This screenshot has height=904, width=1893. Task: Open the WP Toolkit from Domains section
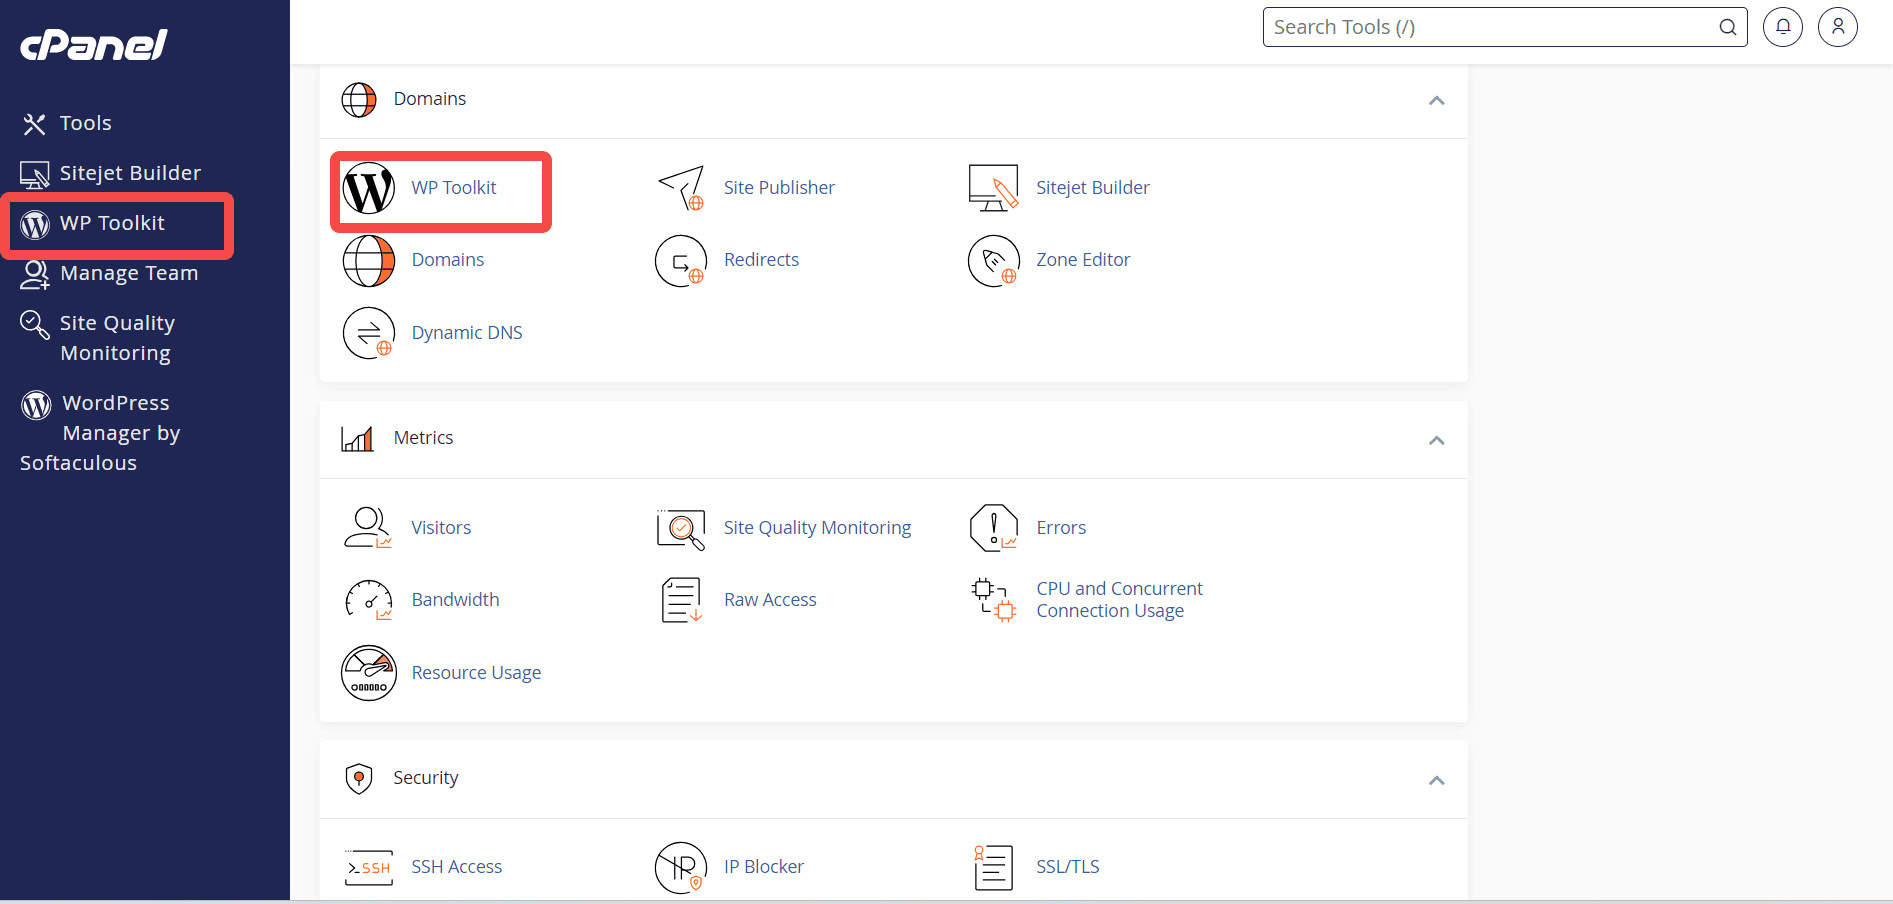coord(440,190)
